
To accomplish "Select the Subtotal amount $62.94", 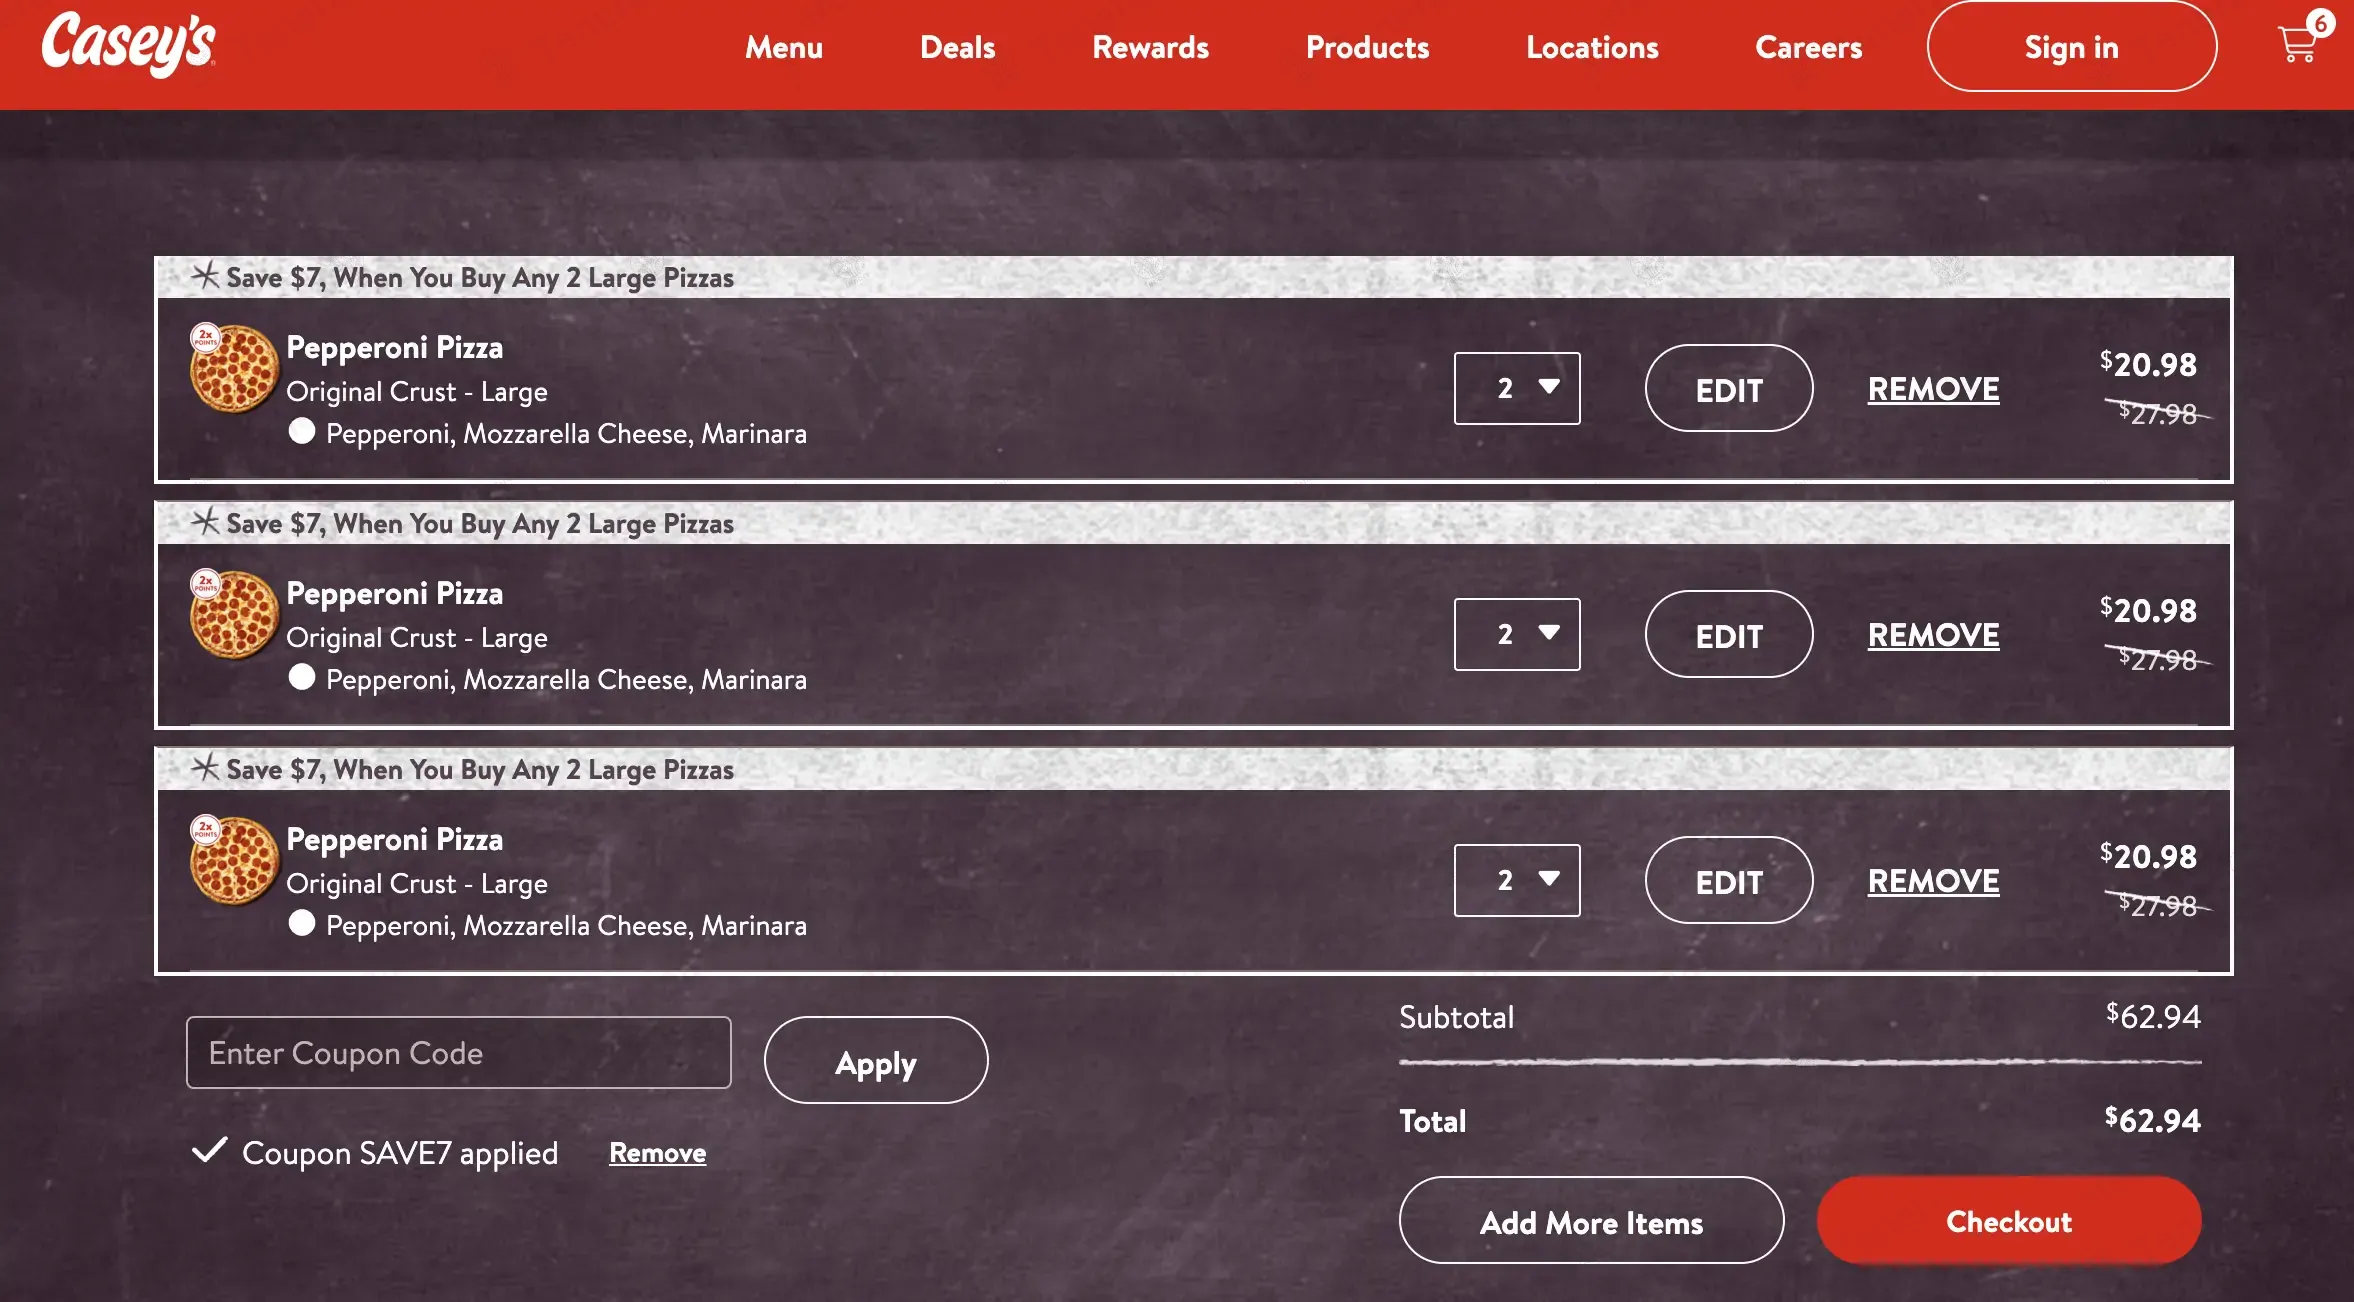I will [x=2153, y=1016].
